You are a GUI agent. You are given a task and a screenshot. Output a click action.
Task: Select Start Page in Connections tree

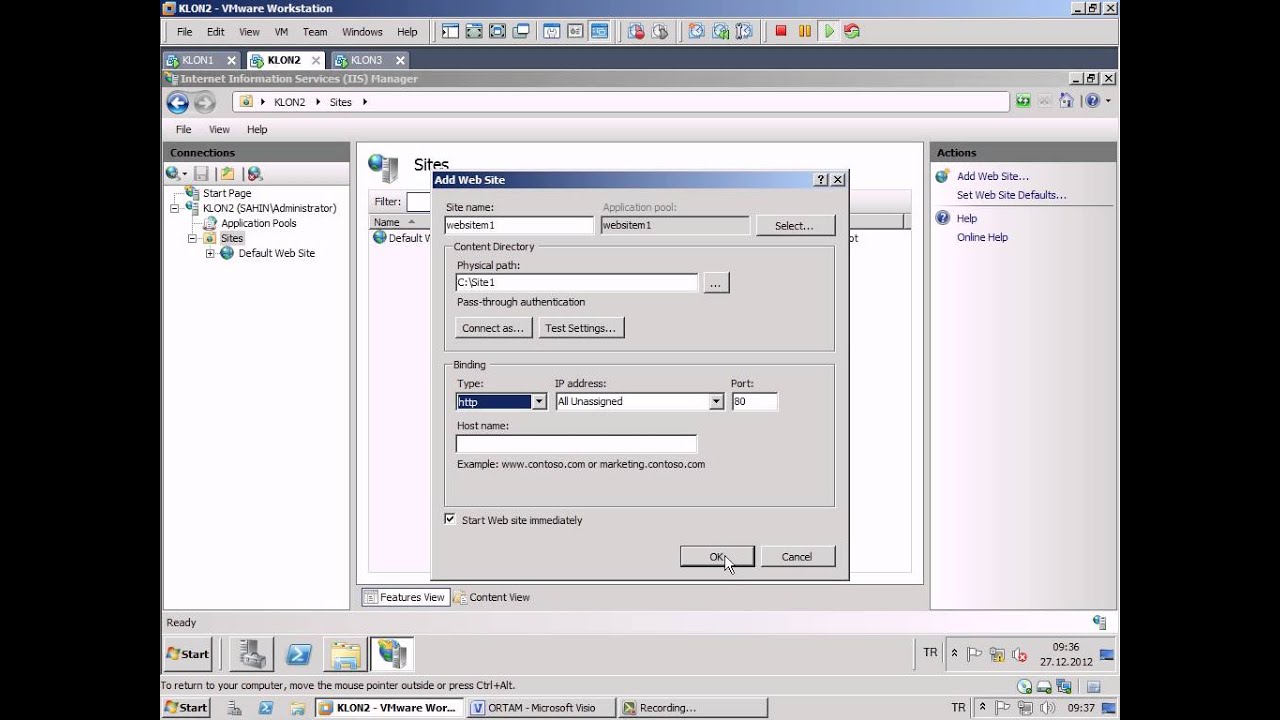coord(227,193)
